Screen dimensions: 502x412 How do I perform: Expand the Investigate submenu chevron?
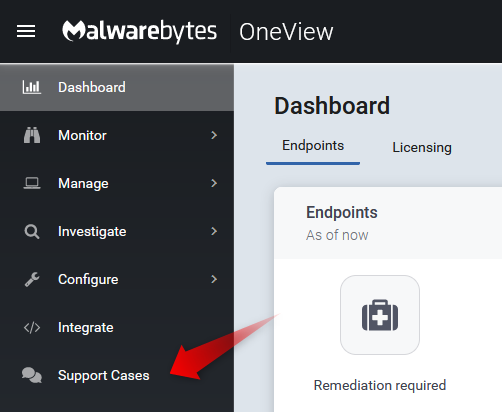tap(214, 231)
